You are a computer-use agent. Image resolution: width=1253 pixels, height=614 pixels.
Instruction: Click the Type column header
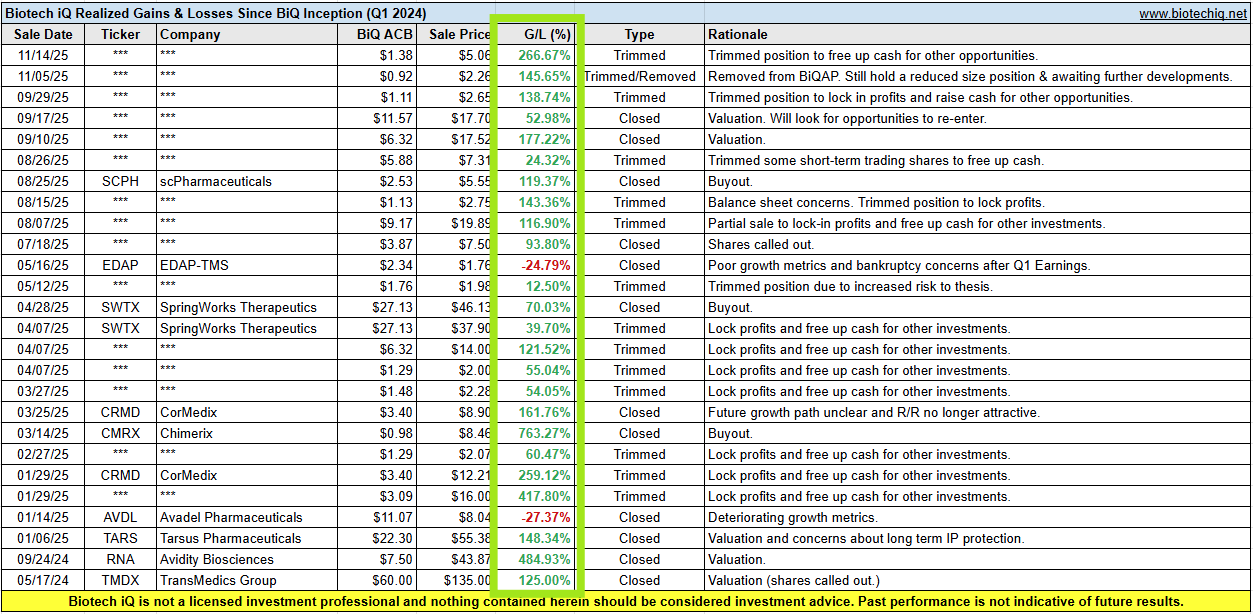coord(640,34)
